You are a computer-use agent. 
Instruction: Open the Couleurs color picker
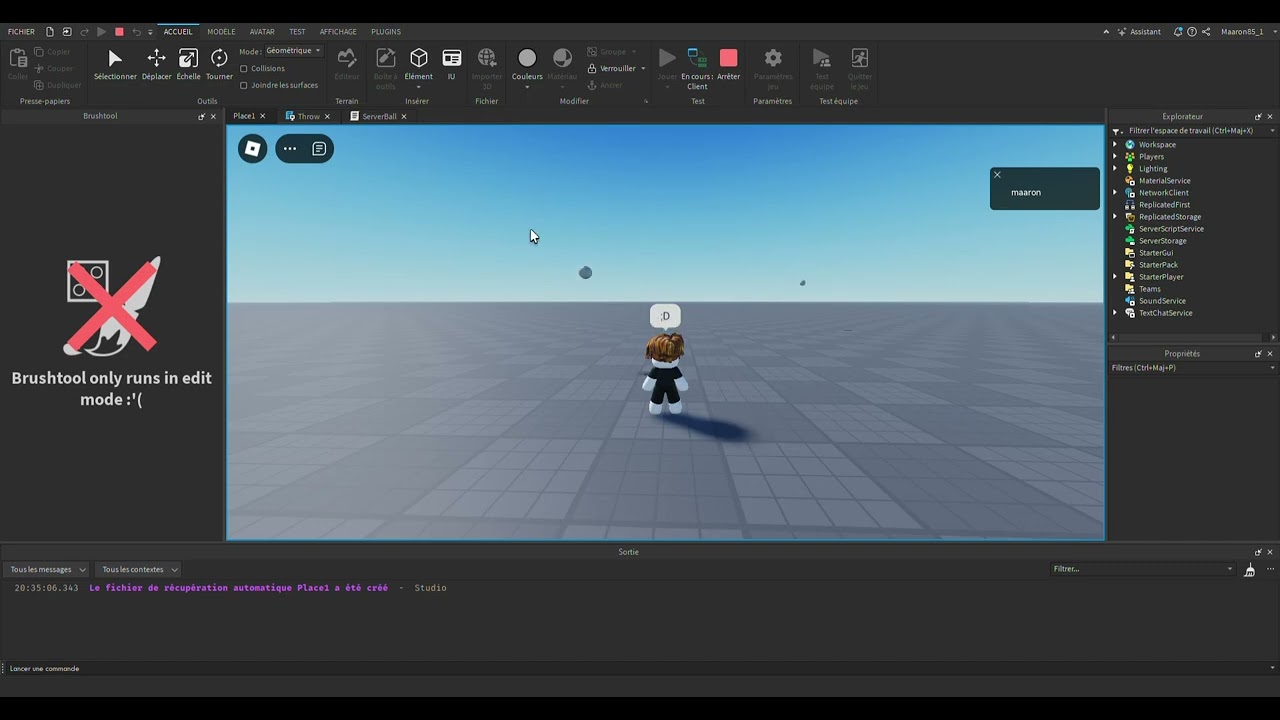click(527, 66)
